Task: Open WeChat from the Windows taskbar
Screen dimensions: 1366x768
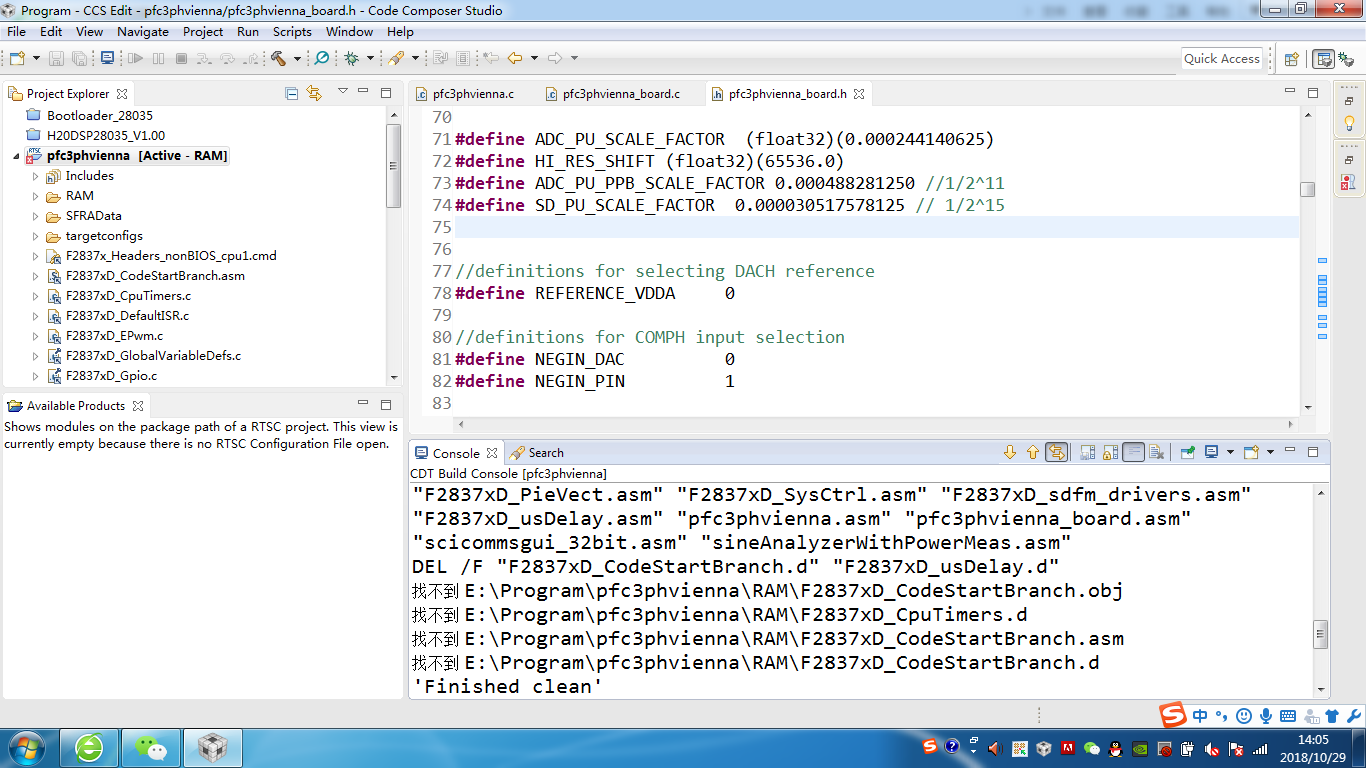Action: [x=151, y=748]
